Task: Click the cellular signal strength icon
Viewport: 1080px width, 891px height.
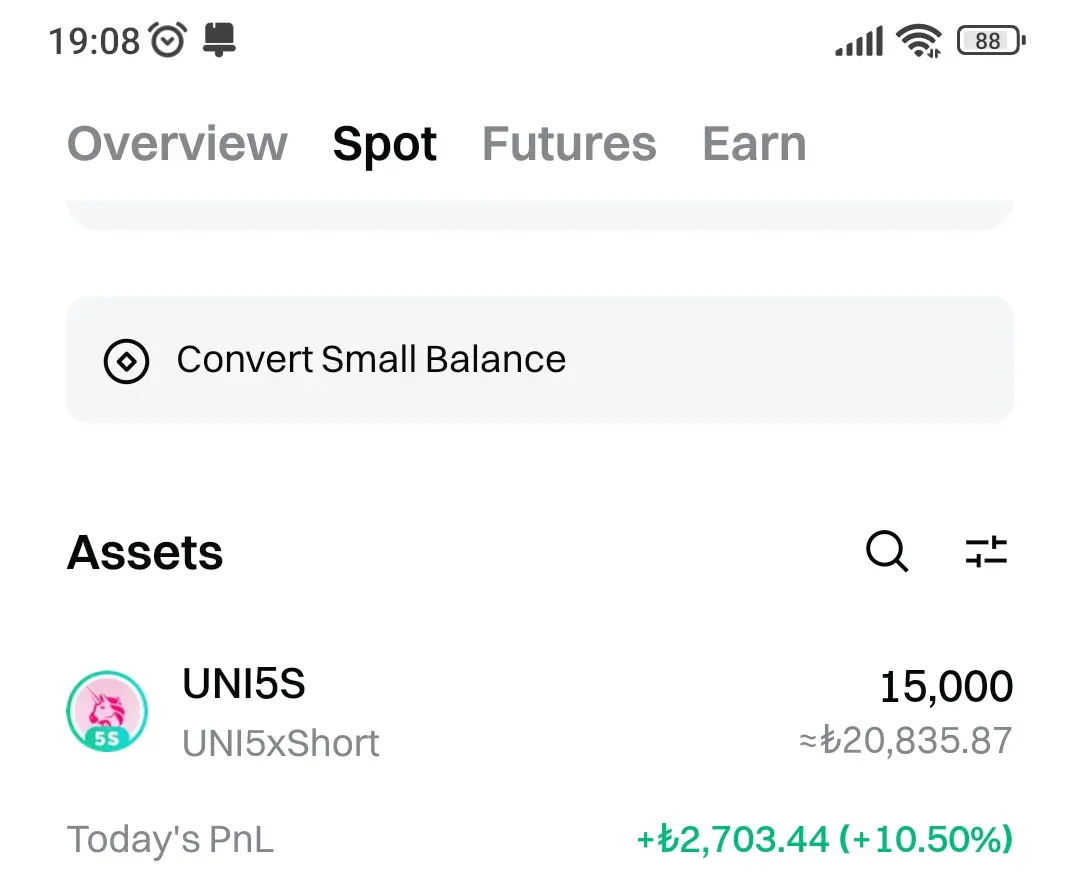Action: coord(859,42)
